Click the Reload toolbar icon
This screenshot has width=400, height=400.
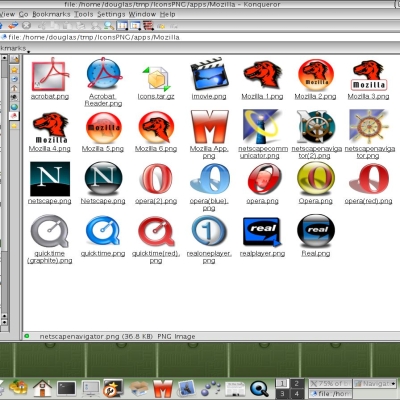tap(13, 25)
